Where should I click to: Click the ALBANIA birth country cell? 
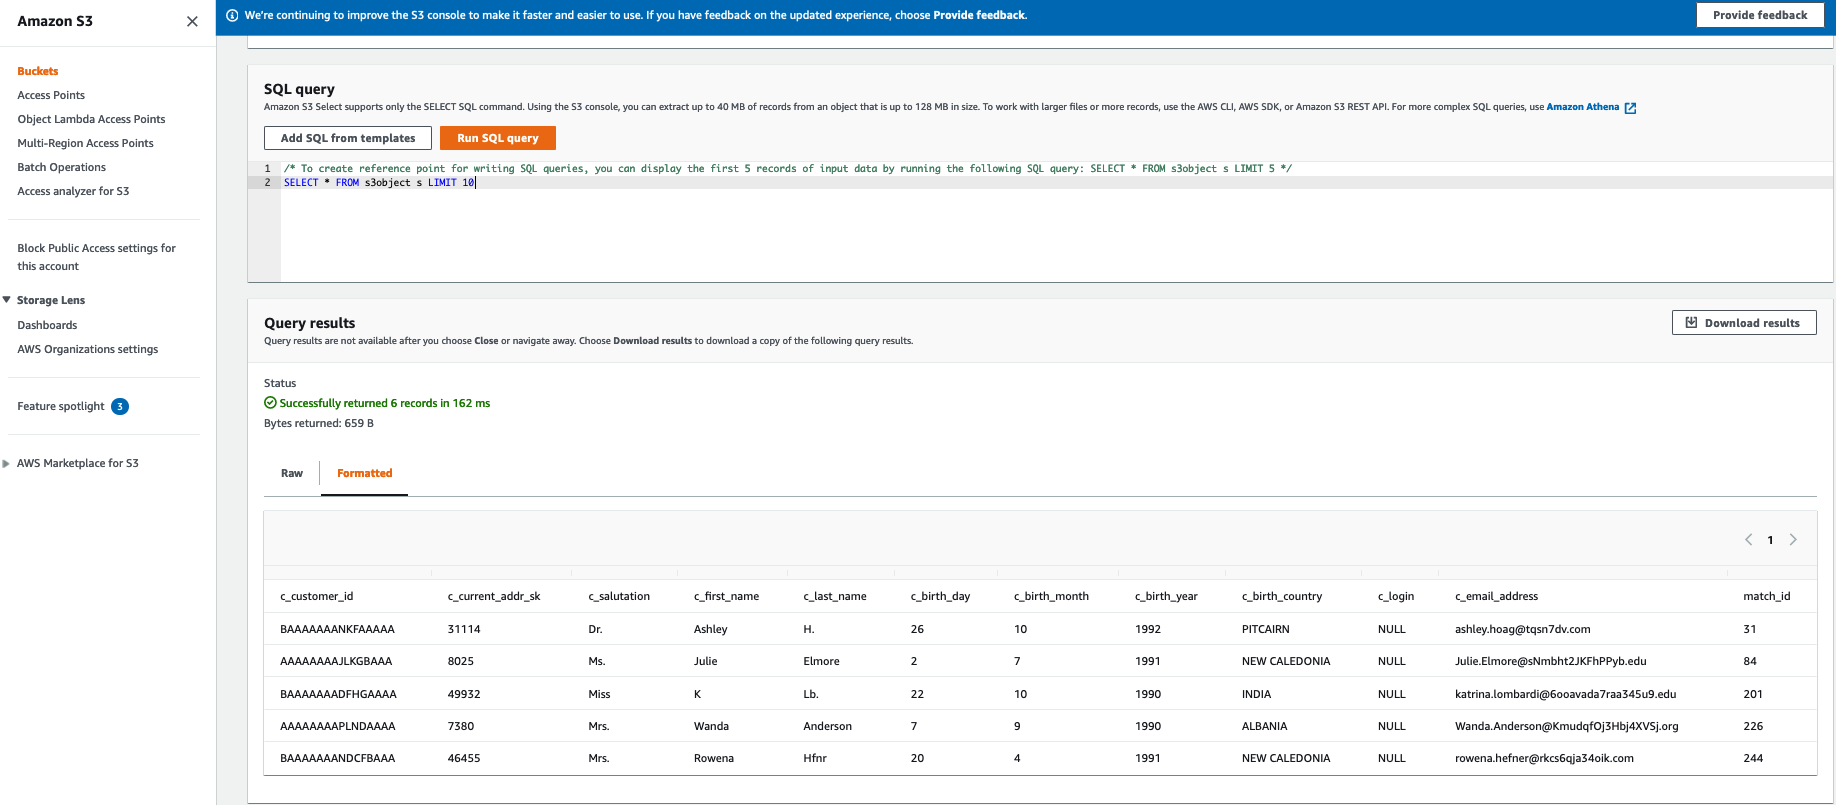point(1264,726)
